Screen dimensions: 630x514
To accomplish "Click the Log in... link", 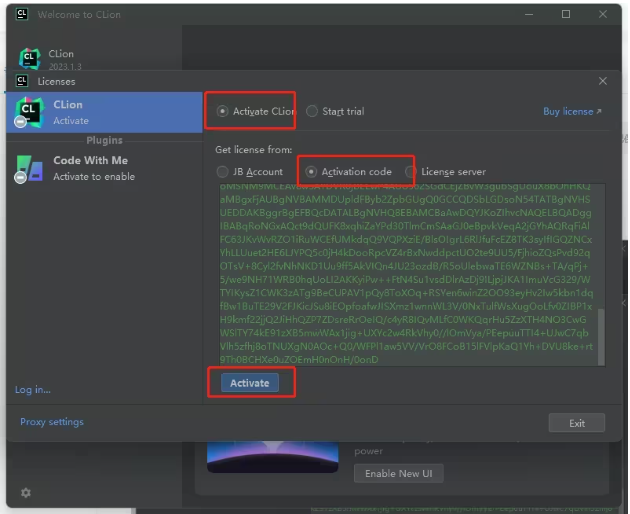I will pos(33,389).
